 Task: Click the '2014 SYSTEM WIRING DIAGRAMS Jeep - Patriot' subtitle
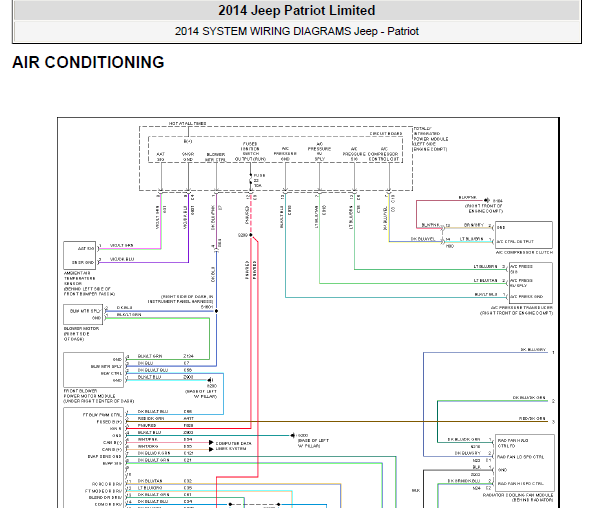click(296, 31)
